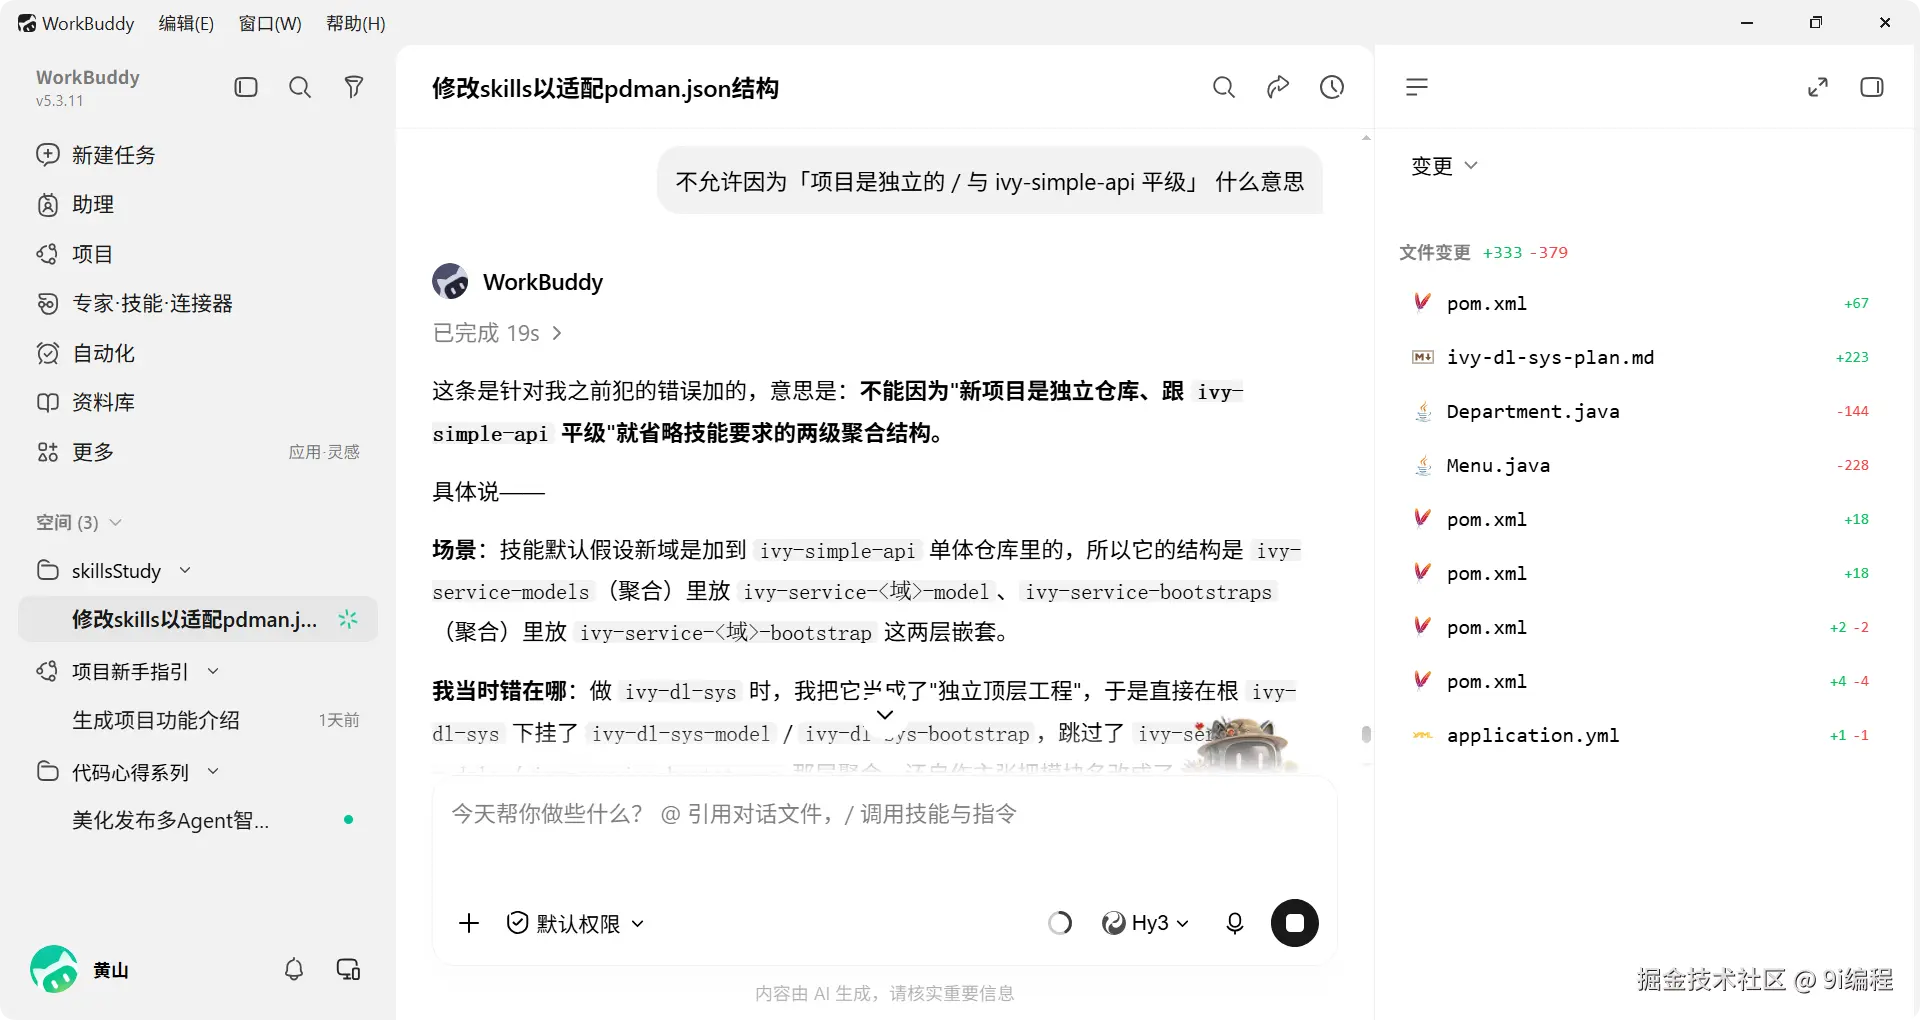
Task: Open the 应用·灵感 link
Action: tap(324, 452)
